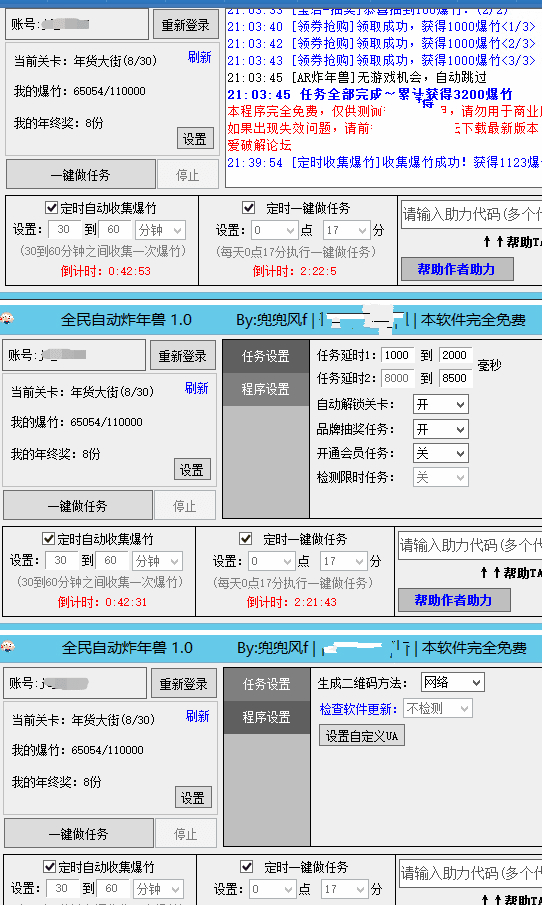542x905 pixels.
Task: Click 设置 button in the bottom window
Action: [193, 798]
